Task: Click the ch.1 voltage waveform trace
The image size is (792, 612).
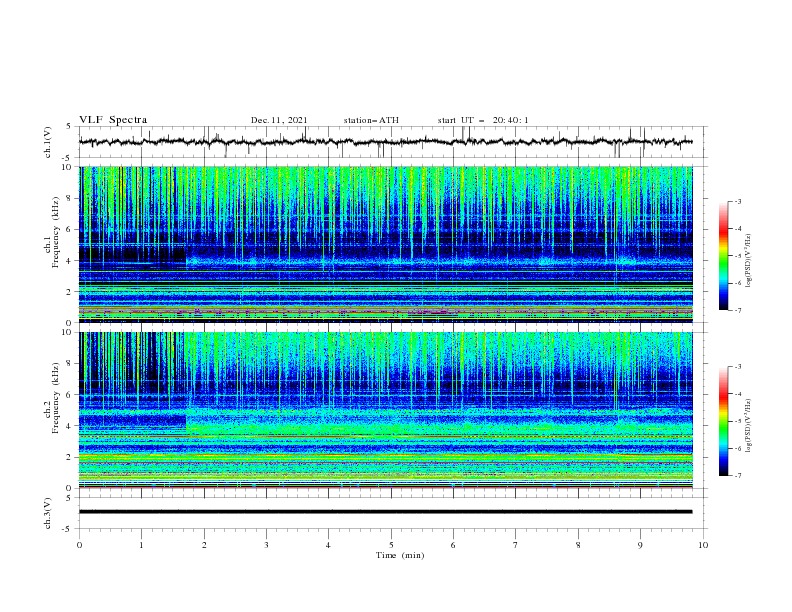Action: pos(385,142)
